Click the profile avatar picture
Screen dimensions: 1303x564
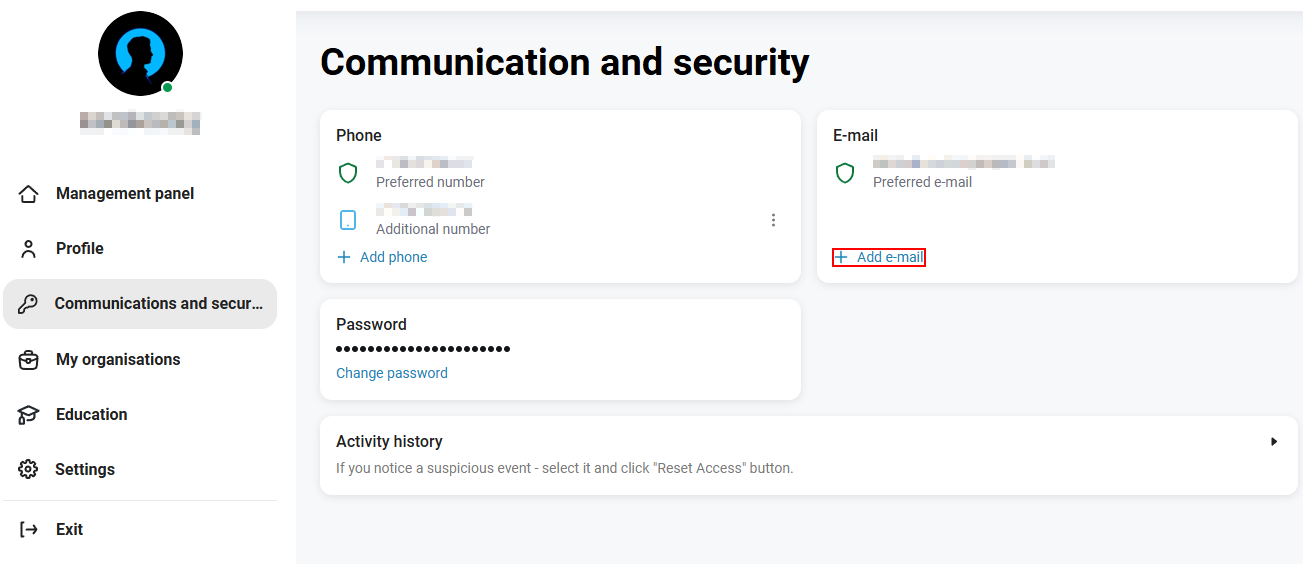(x=140, y=54)
